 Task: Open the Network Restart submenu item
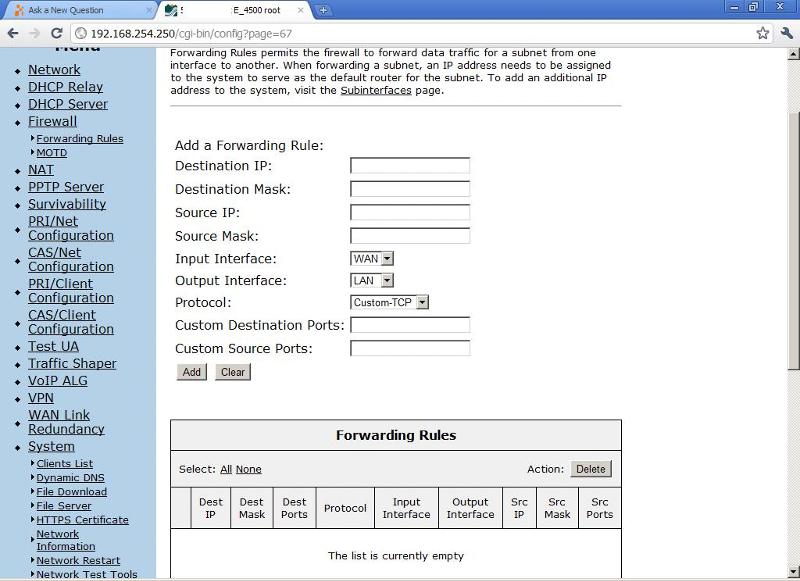78,561
